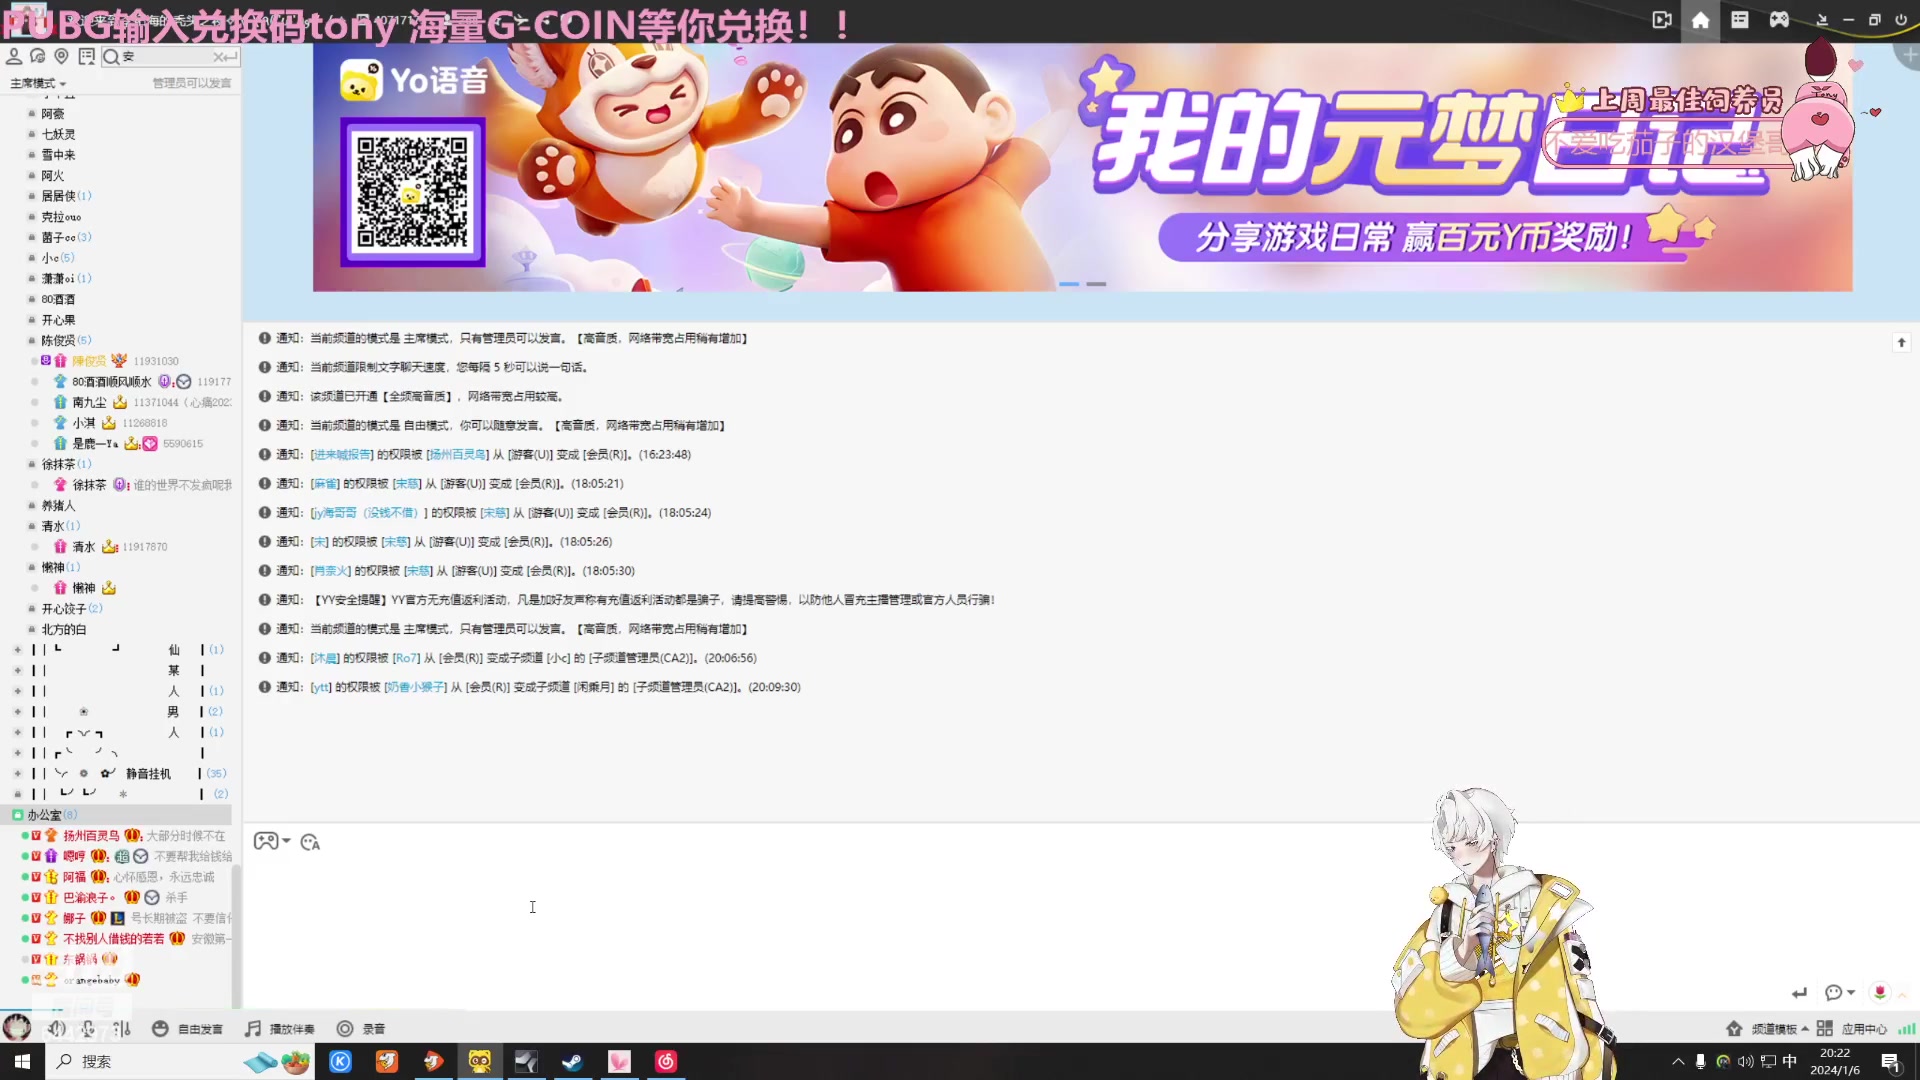Toggle the speaker volume icon
This screenshot has height=1080, width=1920.
click(x=57, y=1028)
